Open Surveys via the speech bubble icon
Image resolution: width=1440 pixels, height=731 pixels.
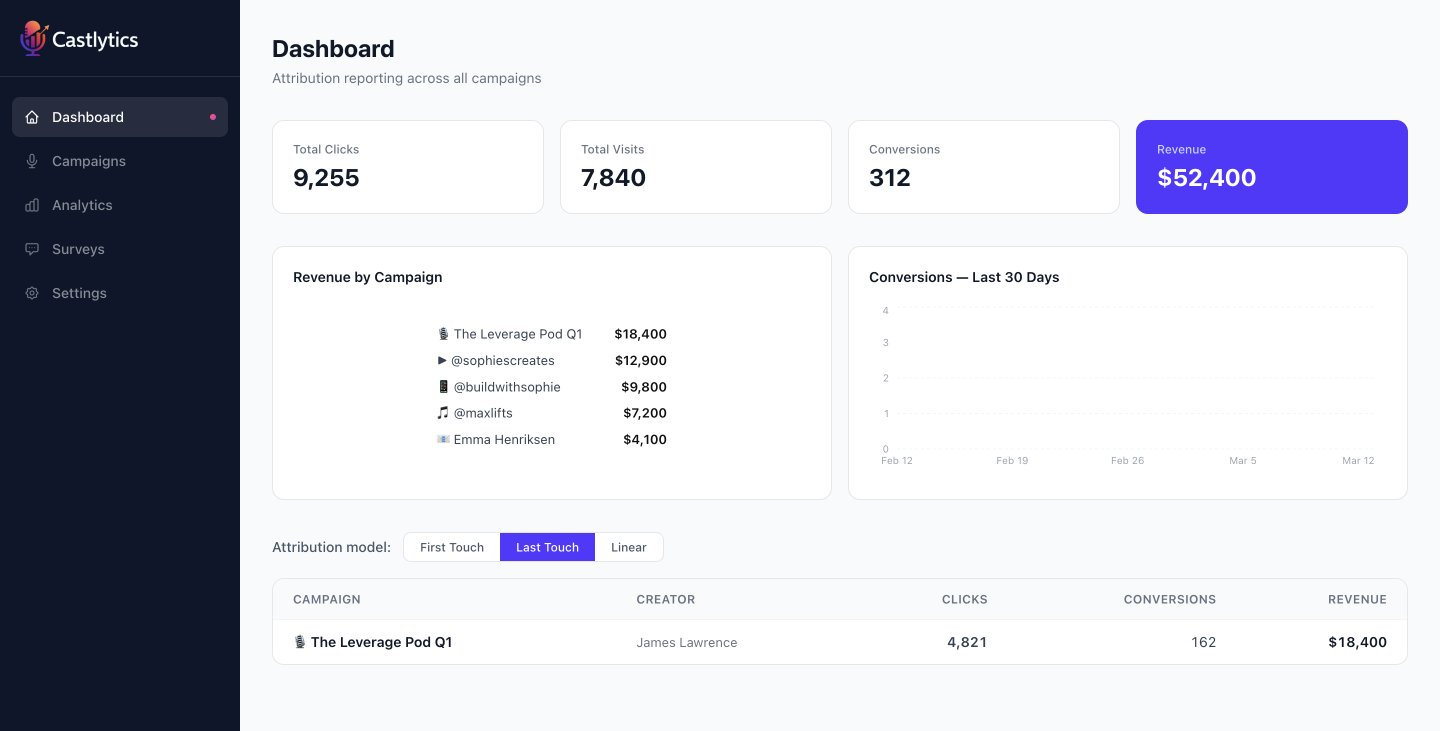click(33, 249)
